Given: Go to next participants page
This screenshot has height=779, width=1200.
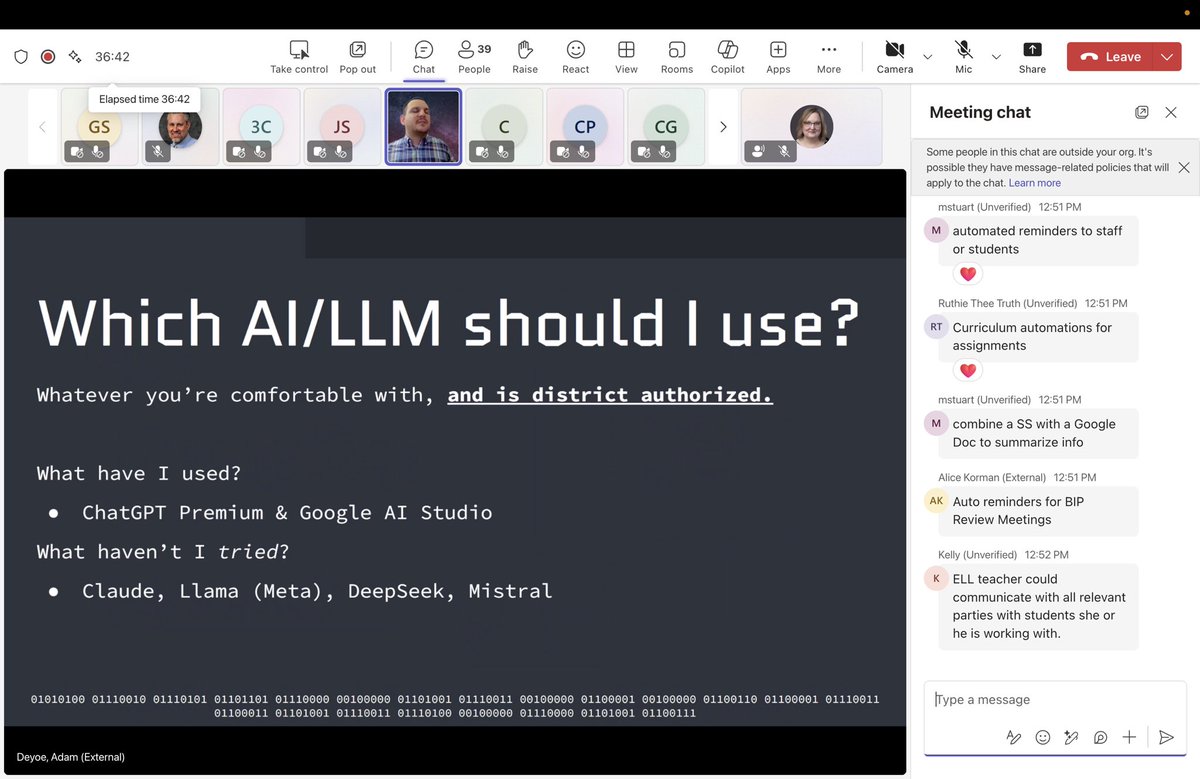Looking at the screenshot, I should (723, 127).
